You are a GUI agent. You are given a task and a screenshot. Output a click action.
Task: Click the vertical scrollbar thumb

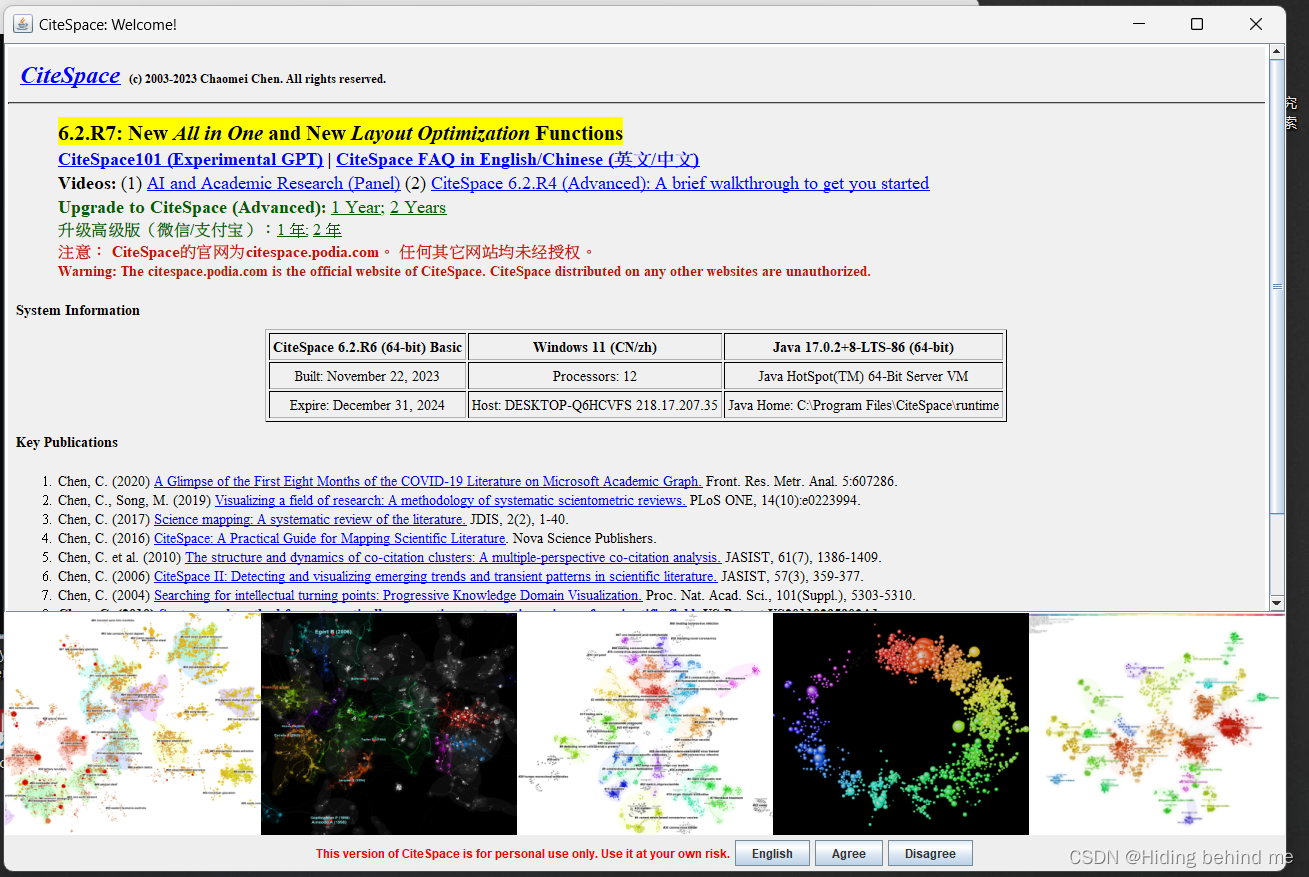(x=1277, y=287)
